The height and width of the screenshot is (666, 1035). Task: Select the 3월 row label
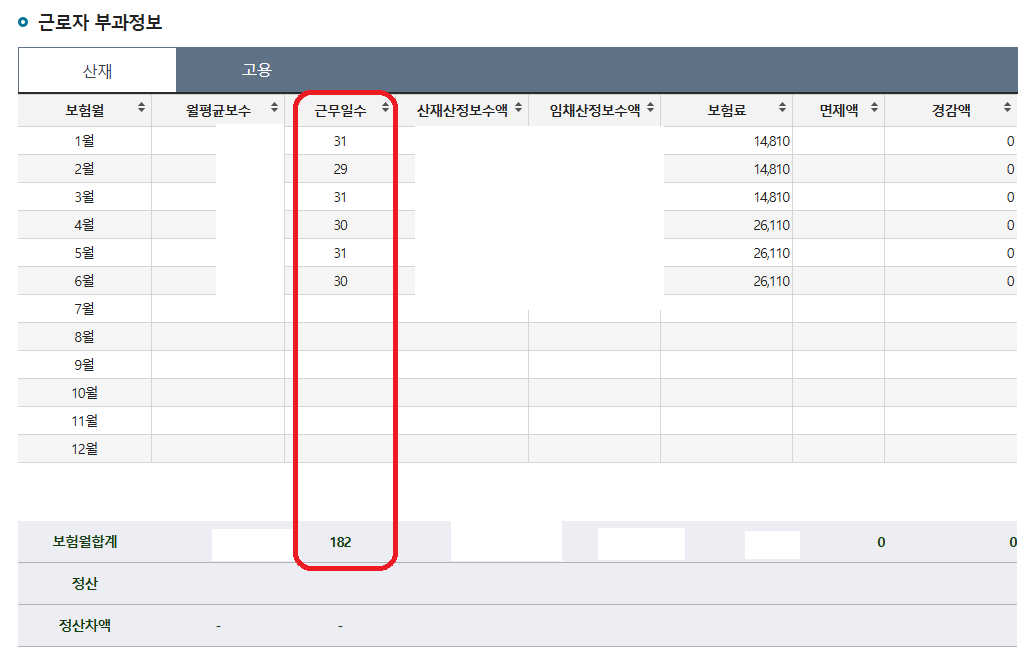tap(84, 197)
